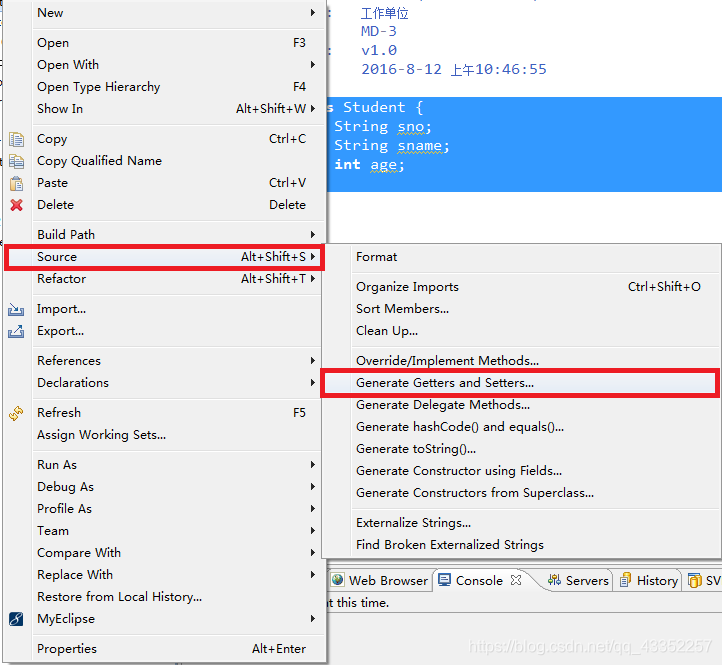Choose Clean Up option
Screen dimensions: 722x665
click(521, 331)
